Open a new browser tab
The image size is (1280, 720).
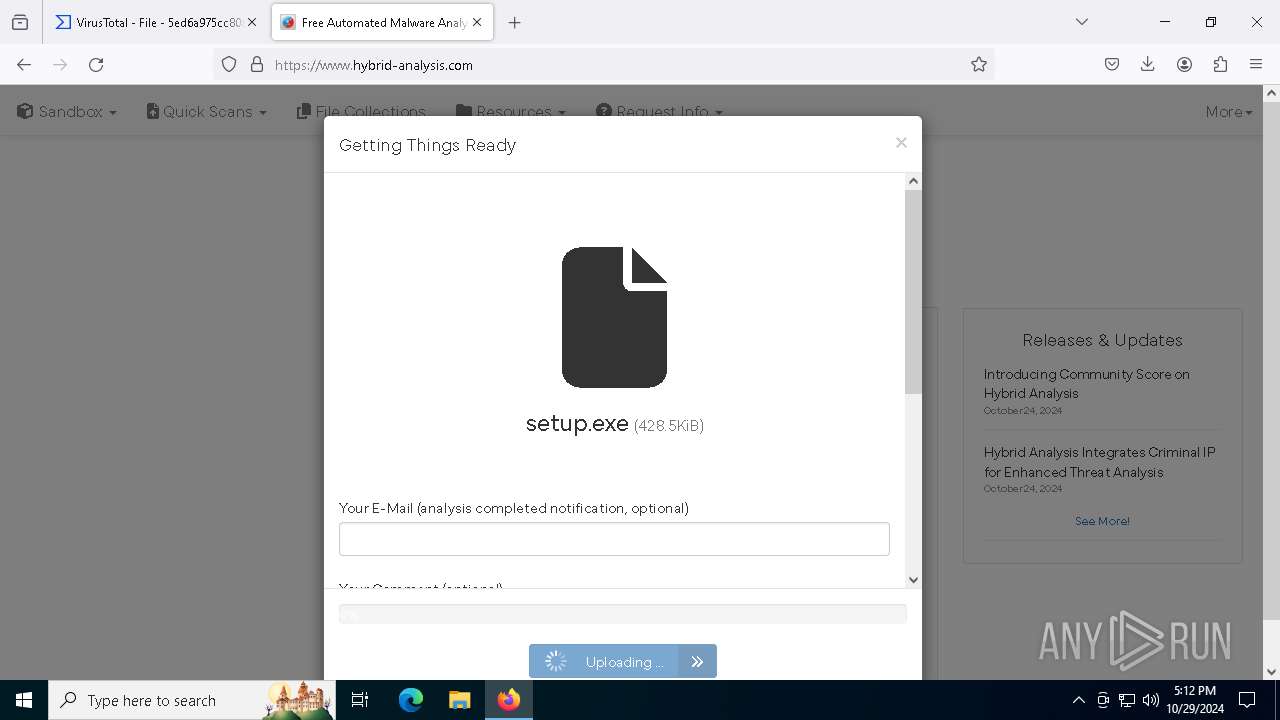pyautogui.click(x=515, y=22)
